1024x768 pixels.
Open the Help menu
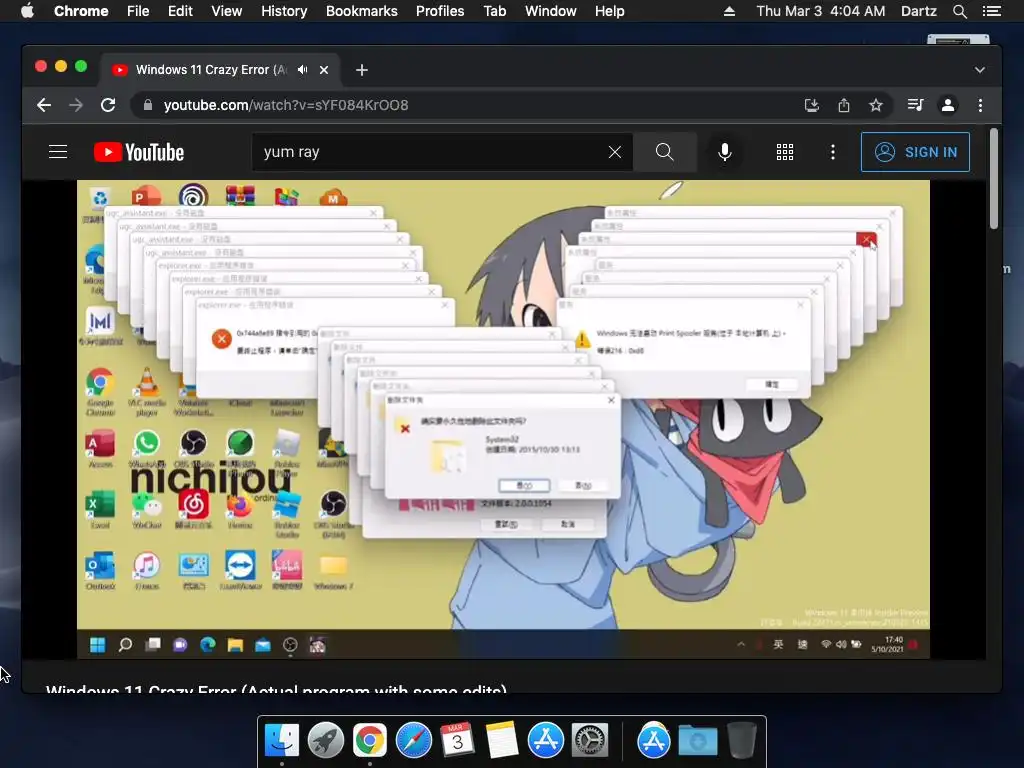tap(609, 11)
